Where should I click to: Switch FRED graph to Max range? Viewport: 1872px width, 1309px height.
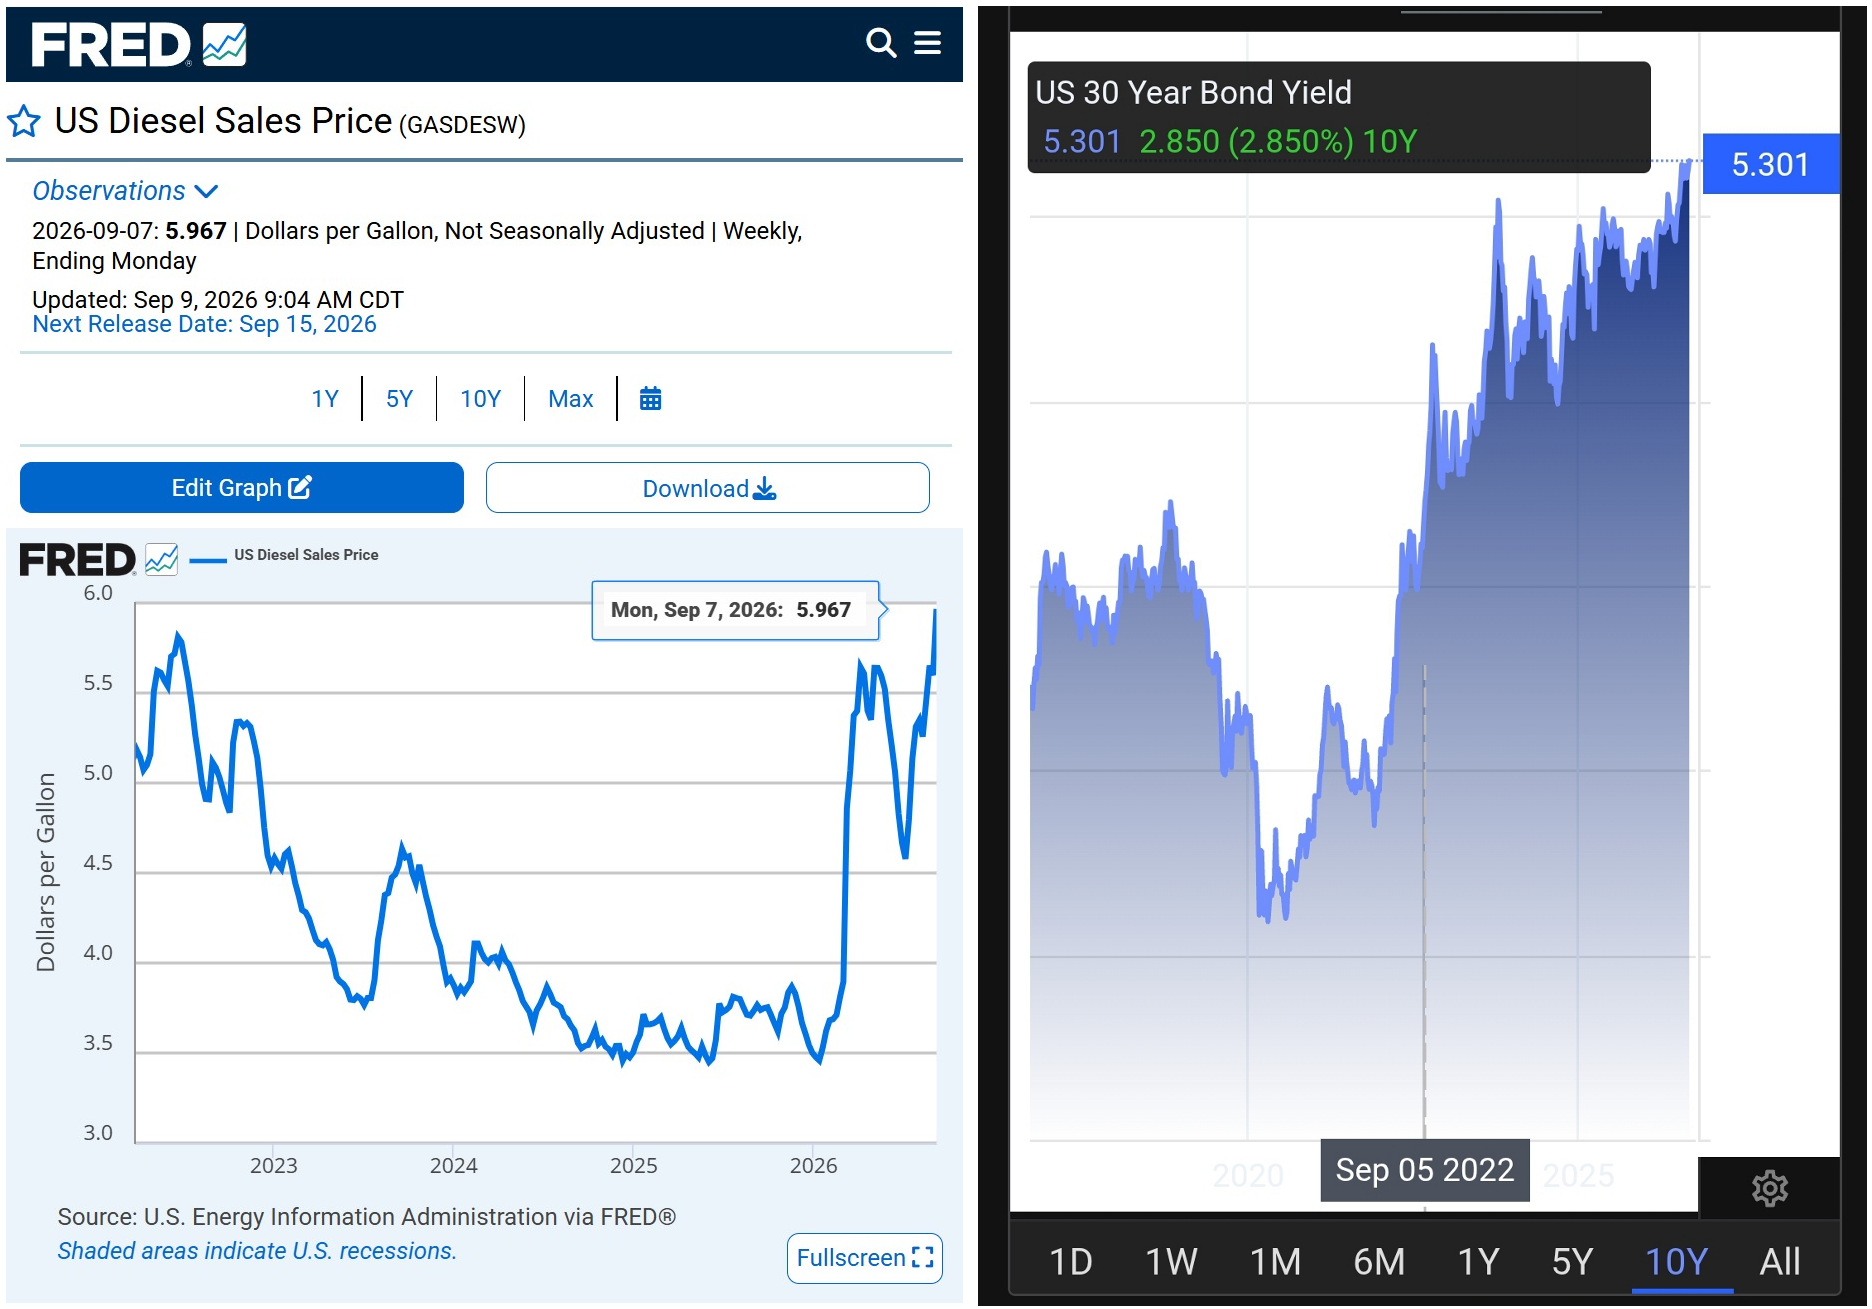[570, 399]
